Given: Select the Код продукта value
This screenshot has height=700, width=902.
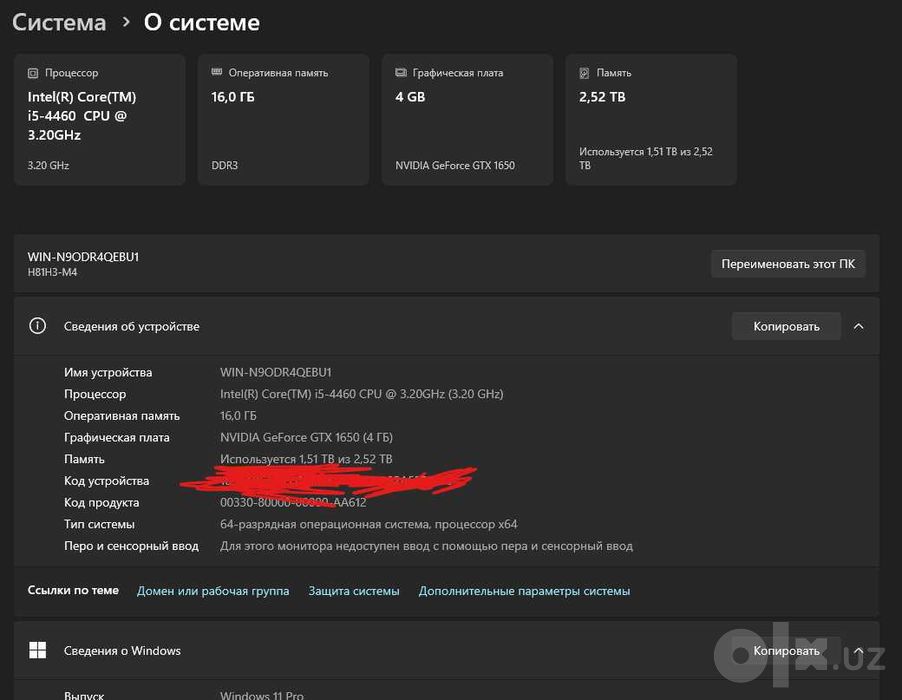Looking at the screenshot, I should click(293, 502).
